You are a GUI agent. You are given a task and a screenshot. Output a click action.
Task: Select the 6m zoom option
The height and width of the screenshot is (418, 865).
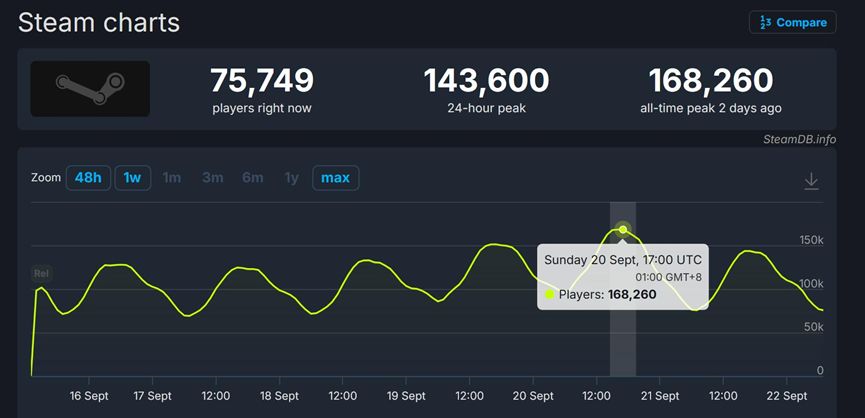pos(253,178)
